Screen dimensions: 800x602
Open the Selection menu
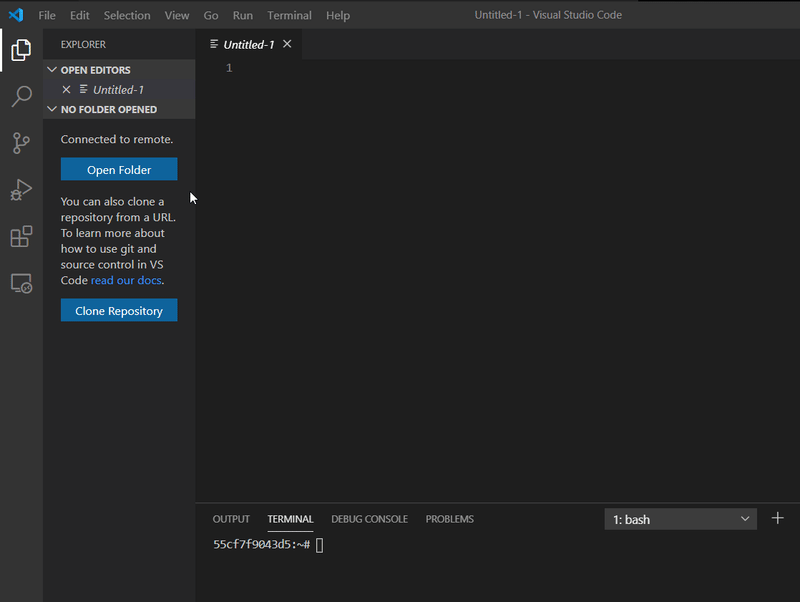[127, 15]
